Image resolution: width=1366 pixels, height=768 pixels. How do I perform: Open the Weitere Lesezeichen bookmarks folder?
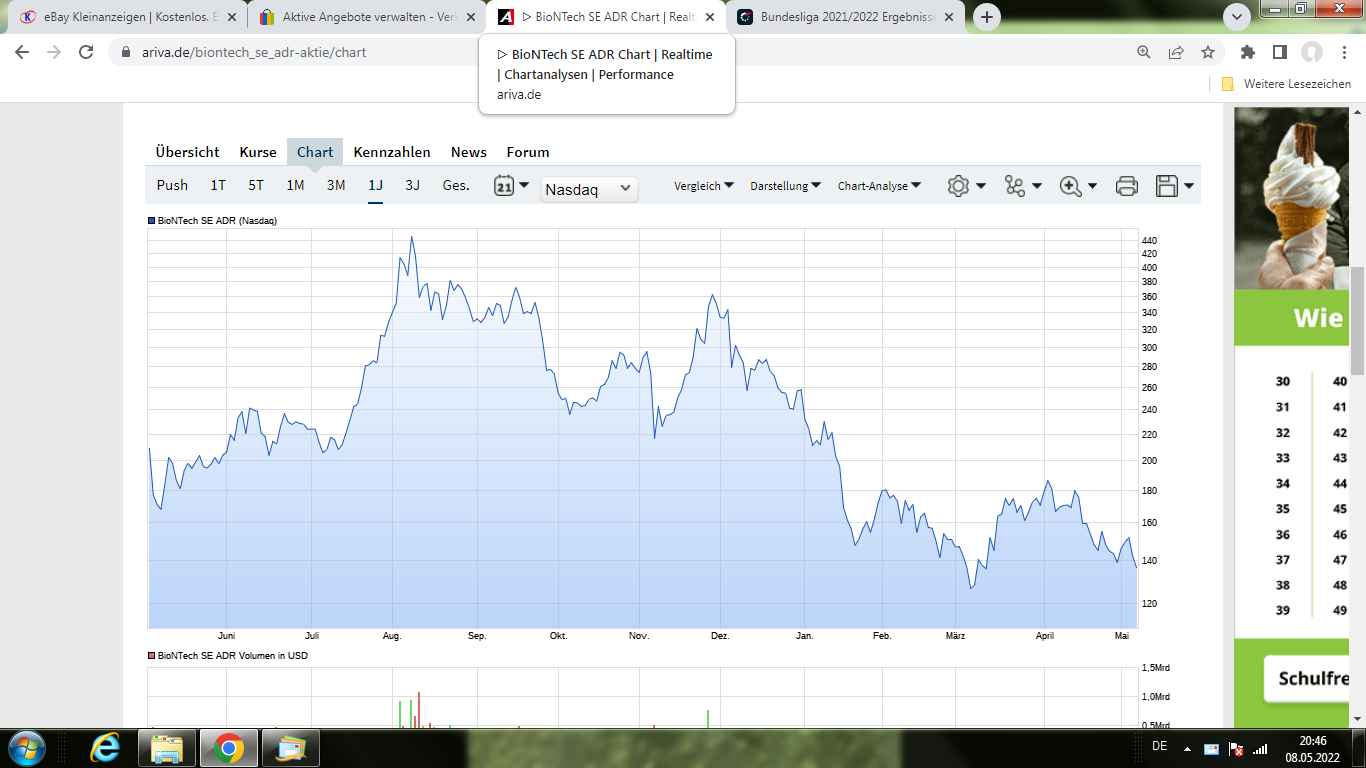tap(1287, 84)
